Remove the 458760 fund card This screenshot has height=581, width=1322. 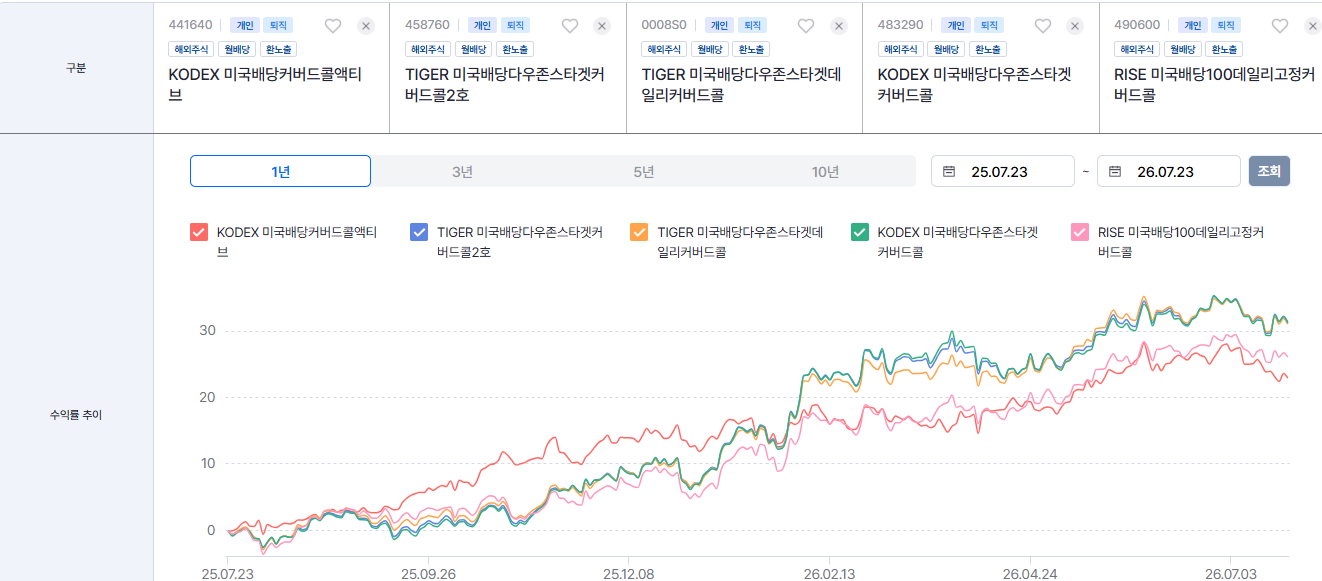pos(602,26)
